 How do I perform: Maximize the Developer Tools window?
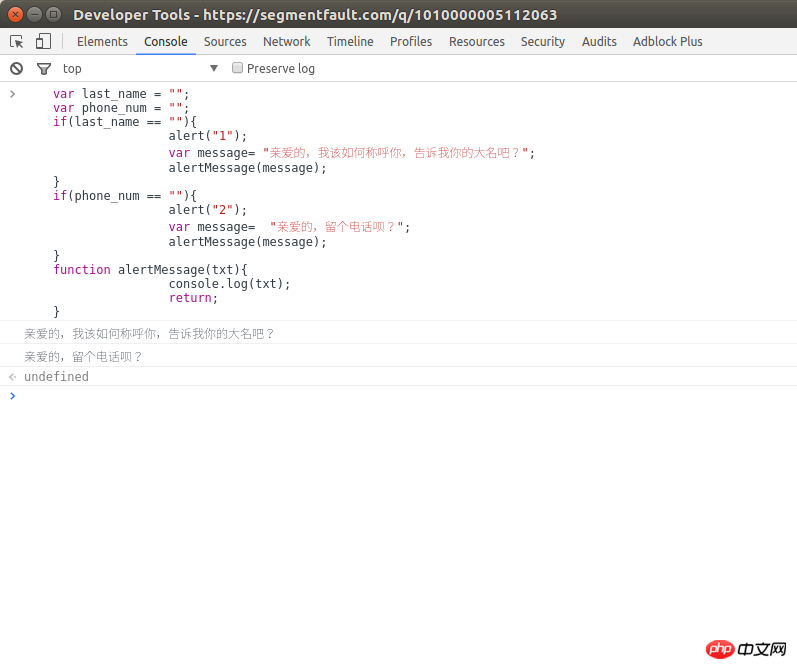[53, 14]
